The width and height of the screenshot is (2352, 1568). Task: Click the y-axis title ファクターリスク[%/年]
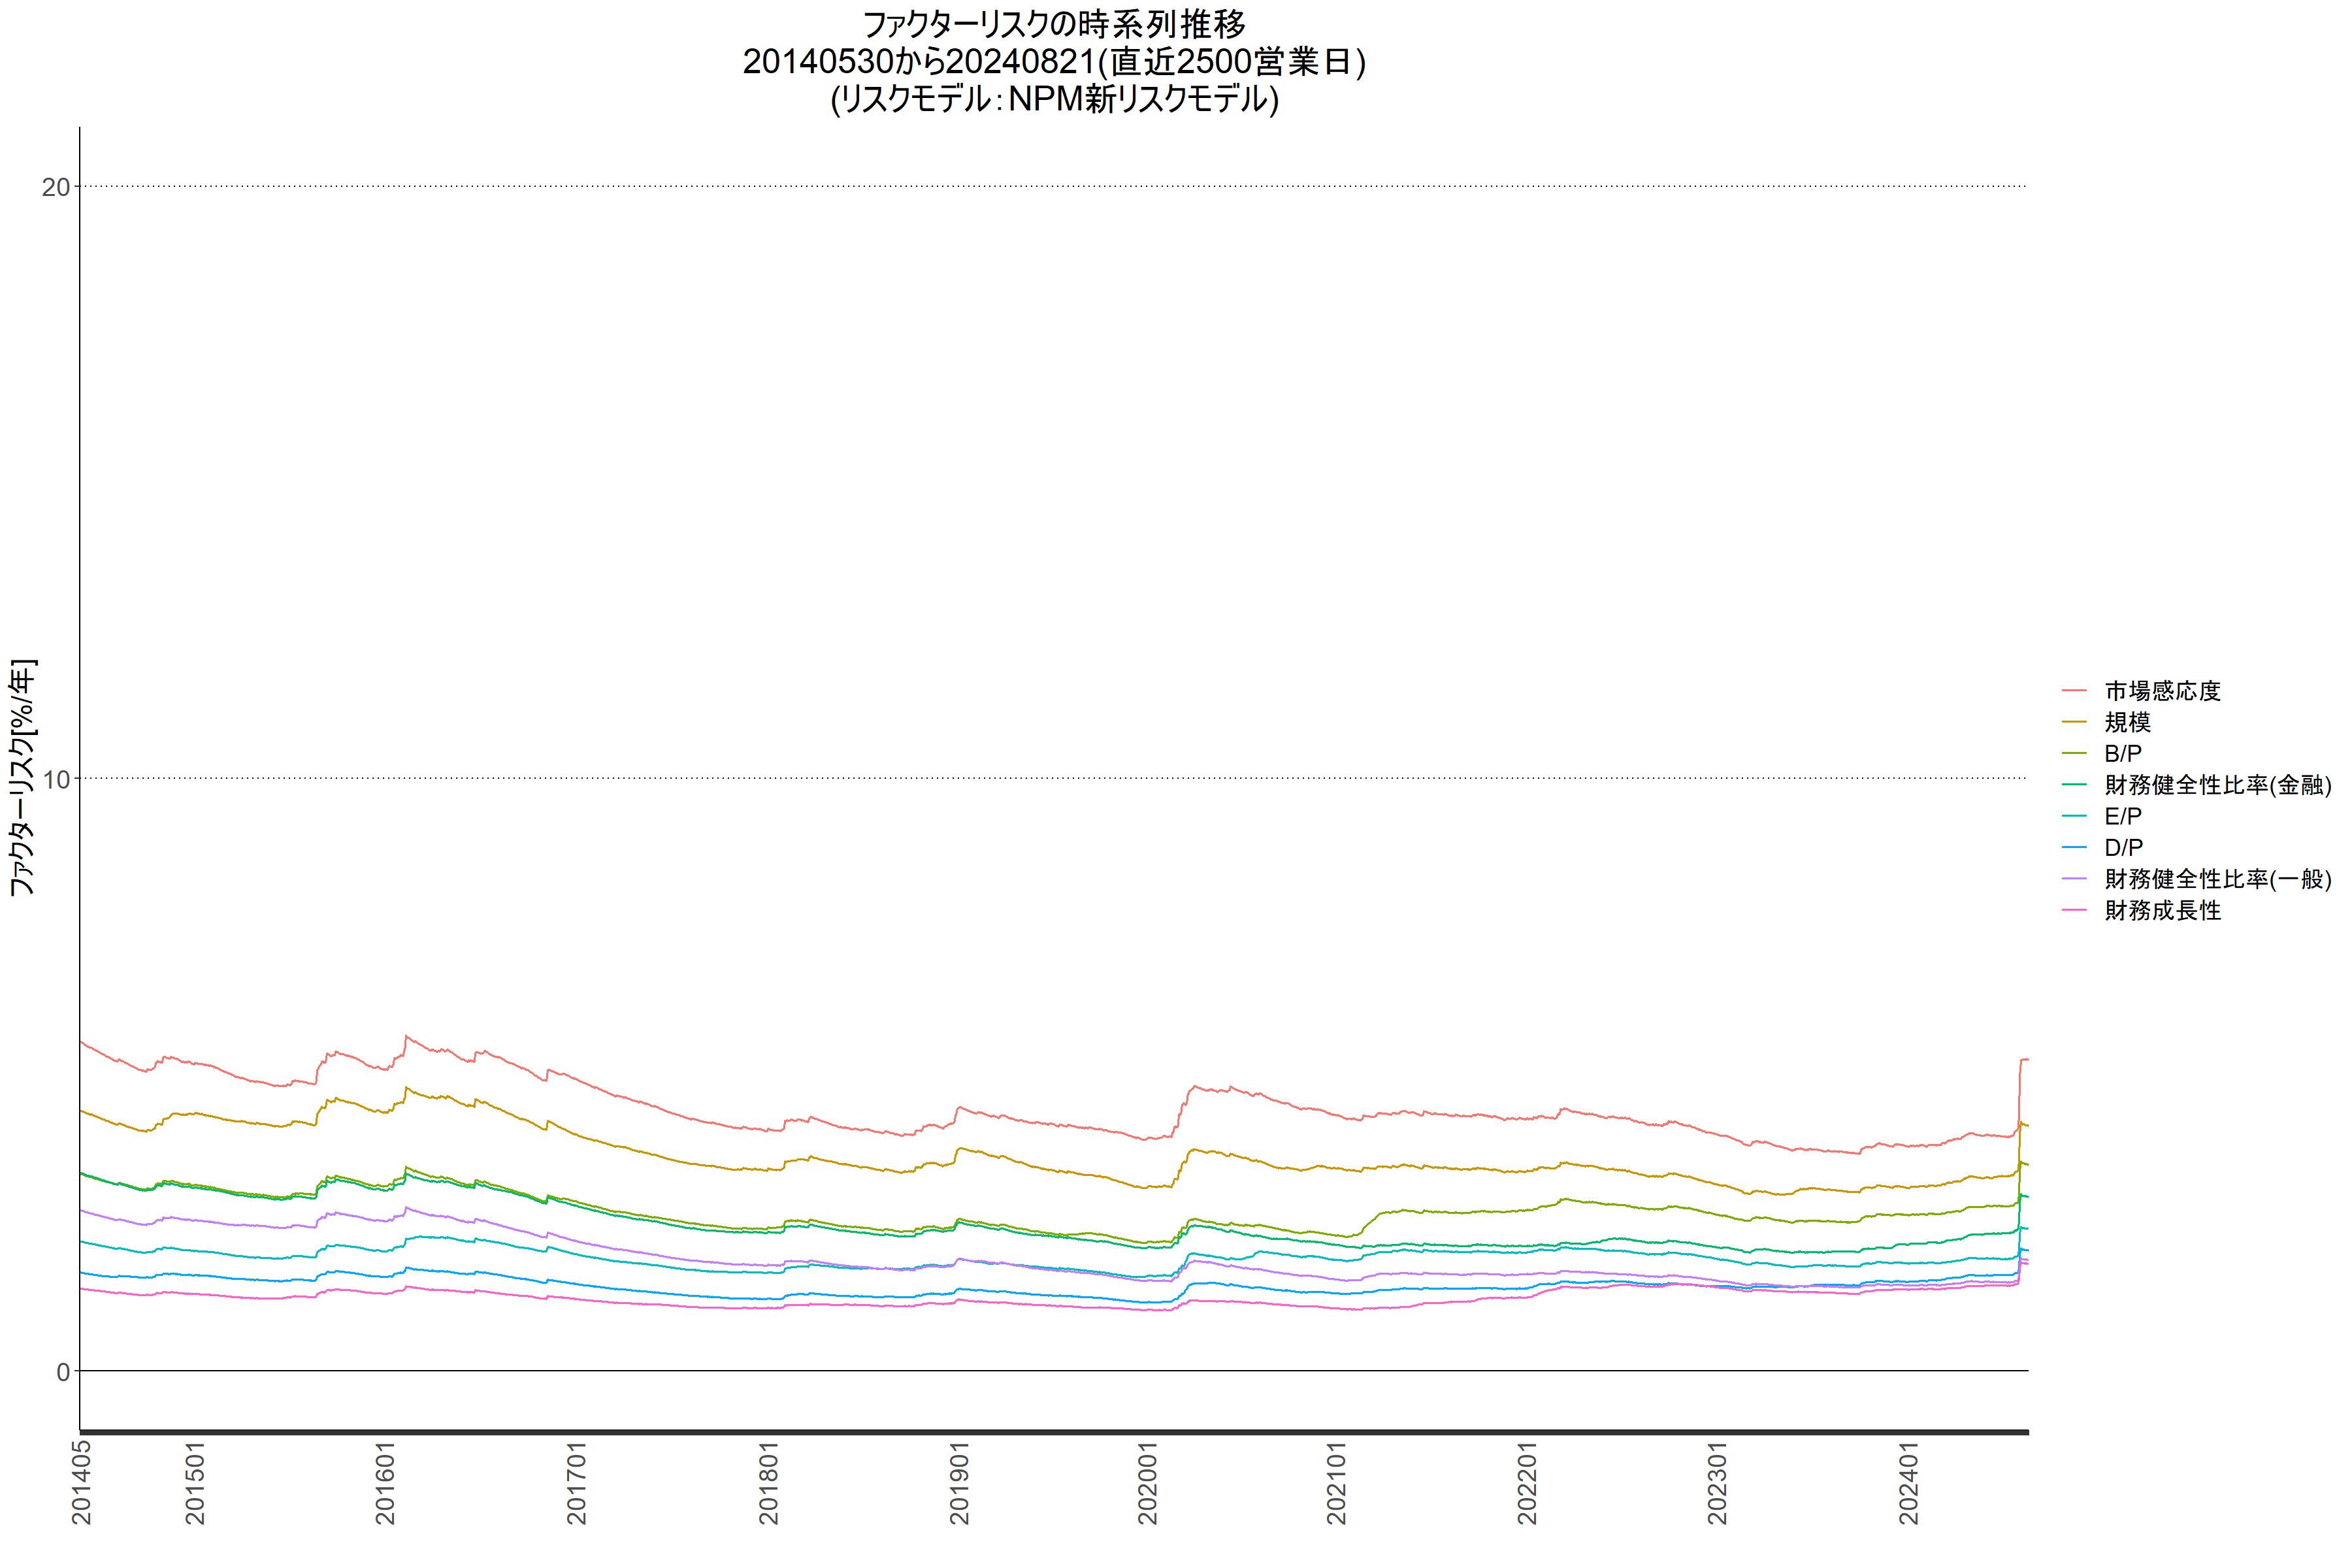tap(22, 777)
